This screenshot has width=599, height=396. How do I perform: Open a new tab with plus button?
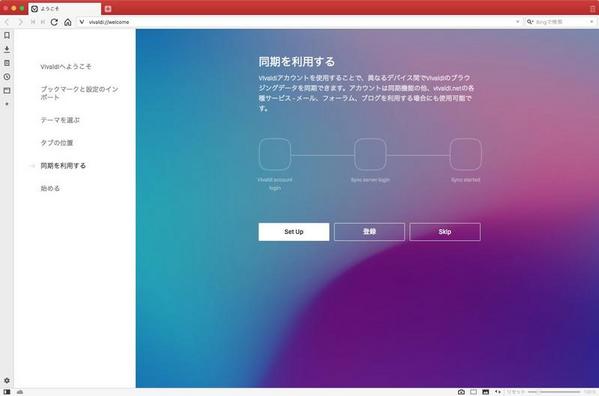(108, 8)
